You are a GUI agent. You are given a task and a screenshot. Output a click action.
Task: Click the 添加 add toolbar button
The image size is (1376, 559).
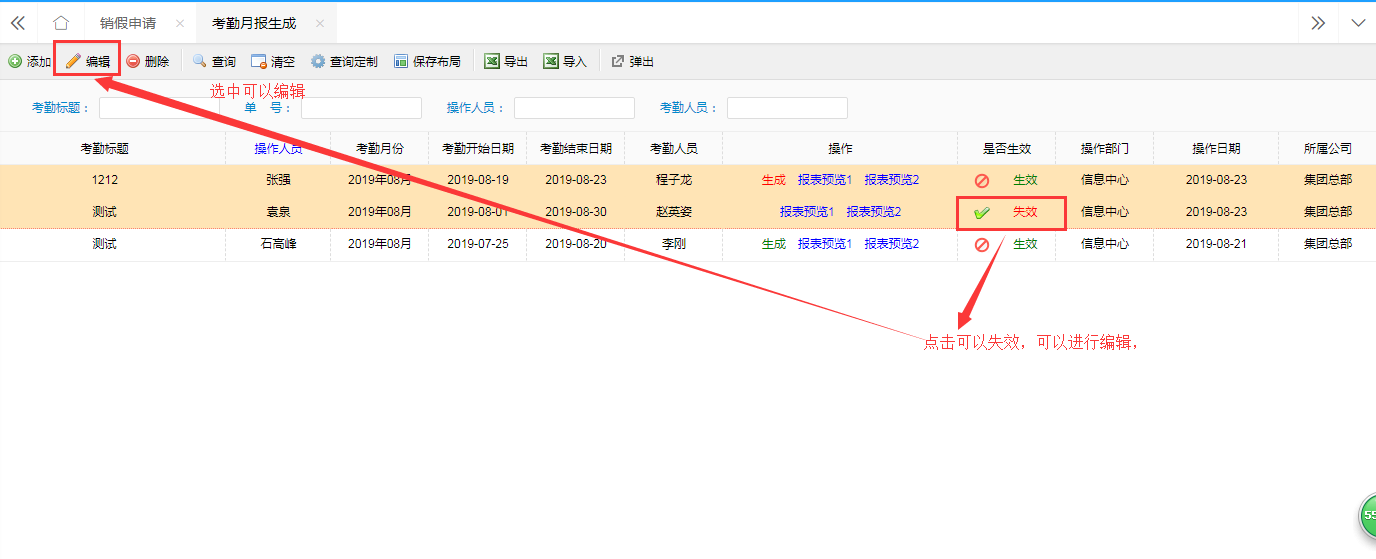click(x=29, y=61)
